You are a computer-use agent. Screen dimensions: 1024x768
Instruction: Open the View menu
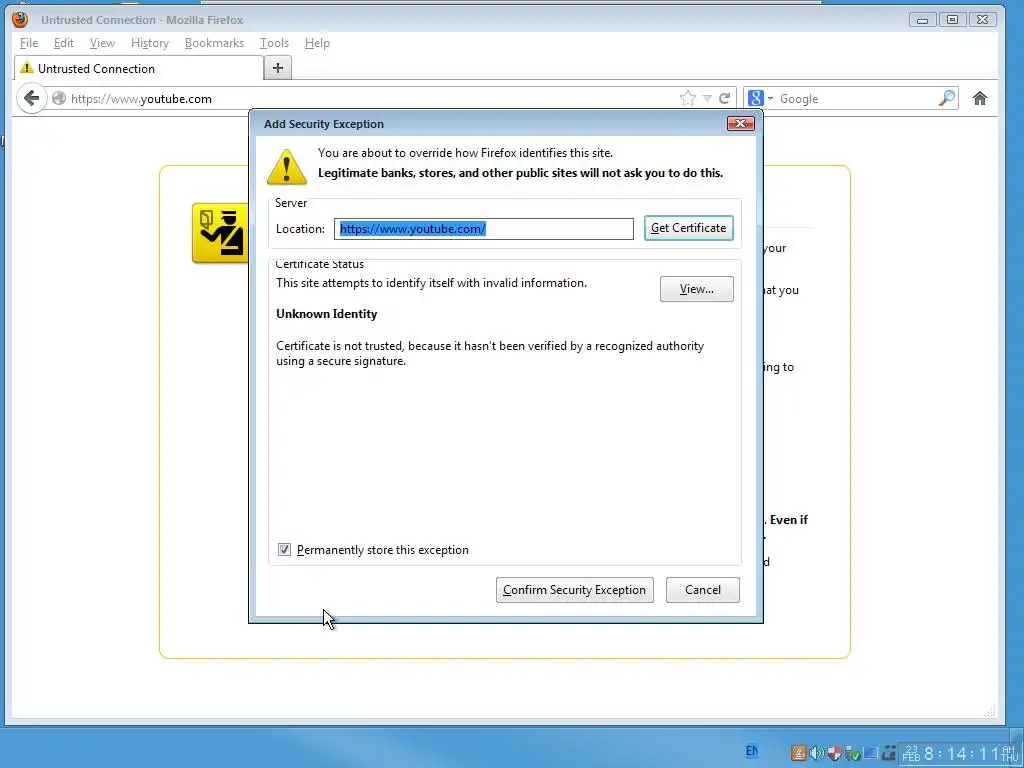(x=103, y=43)
